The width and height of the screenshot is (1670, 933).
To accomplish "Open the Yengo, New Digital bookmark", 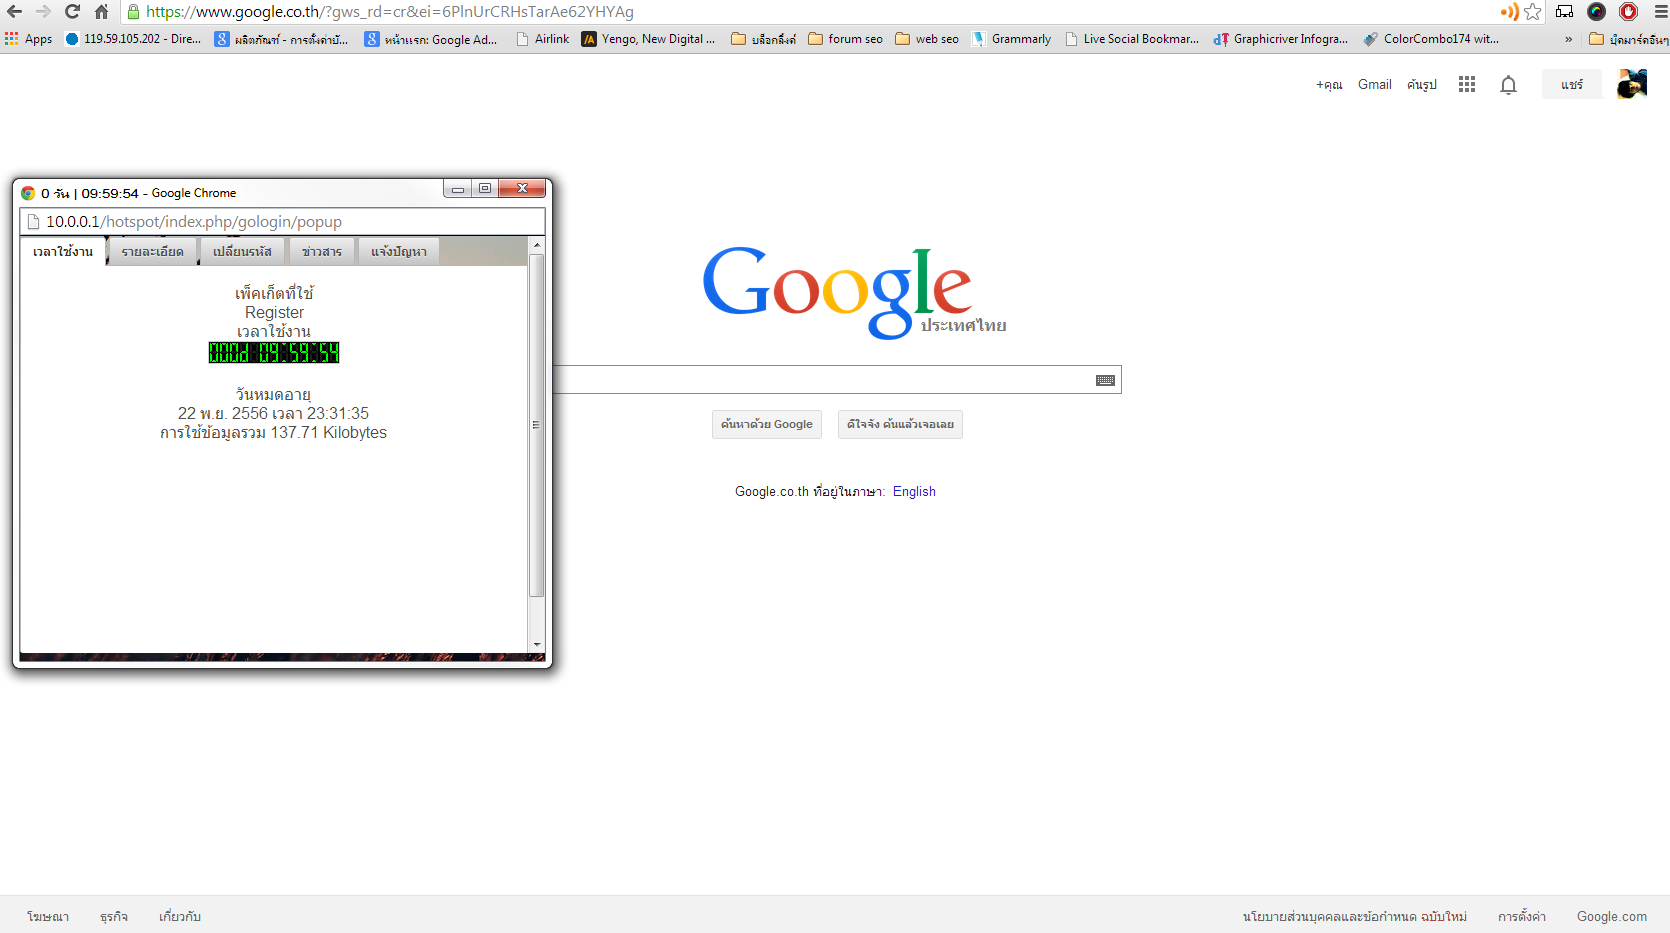I will click(x=648, y=39).
